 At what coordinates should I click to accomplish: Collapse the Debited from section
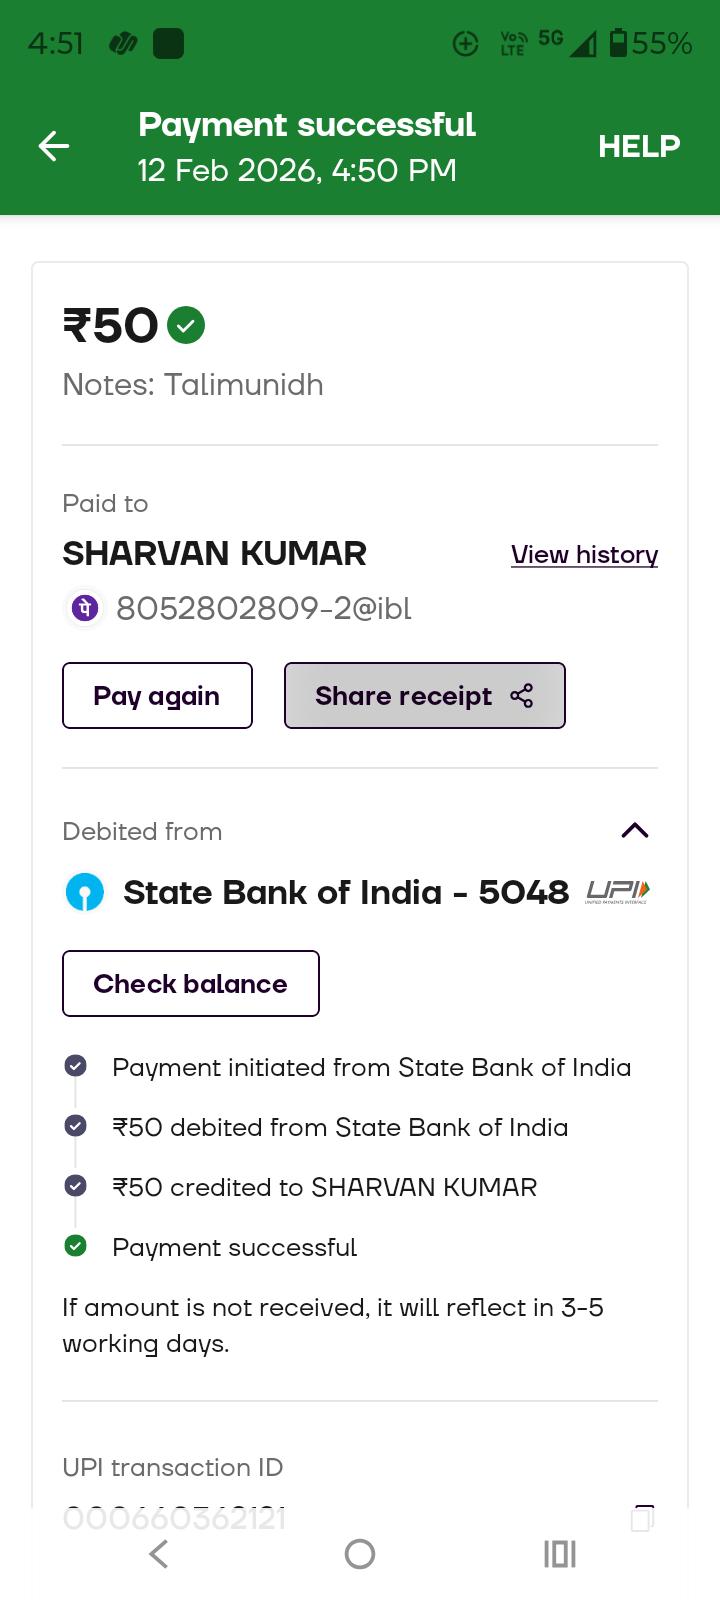pyautogui.click(x=635, y=831)
